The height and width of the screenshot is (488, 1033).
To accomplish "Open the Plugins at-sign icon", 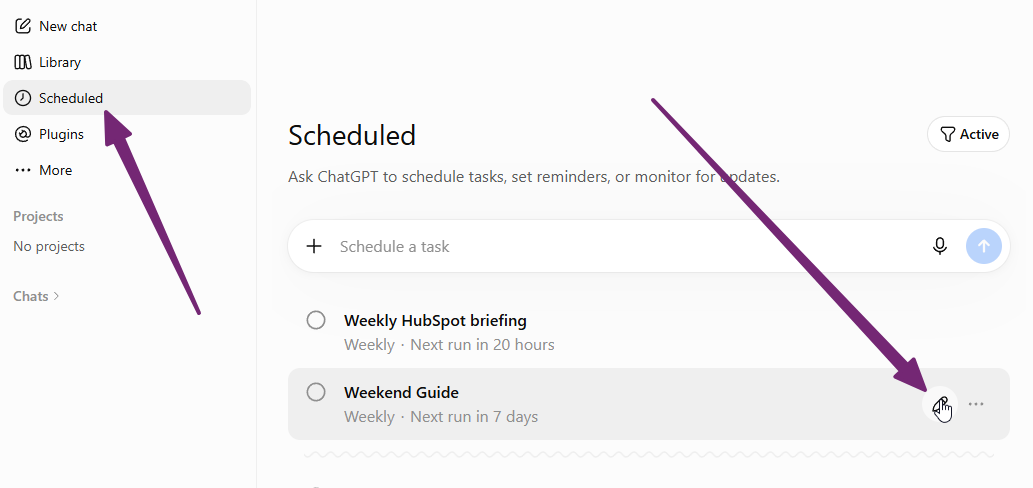I will click(x=22, y=134).
